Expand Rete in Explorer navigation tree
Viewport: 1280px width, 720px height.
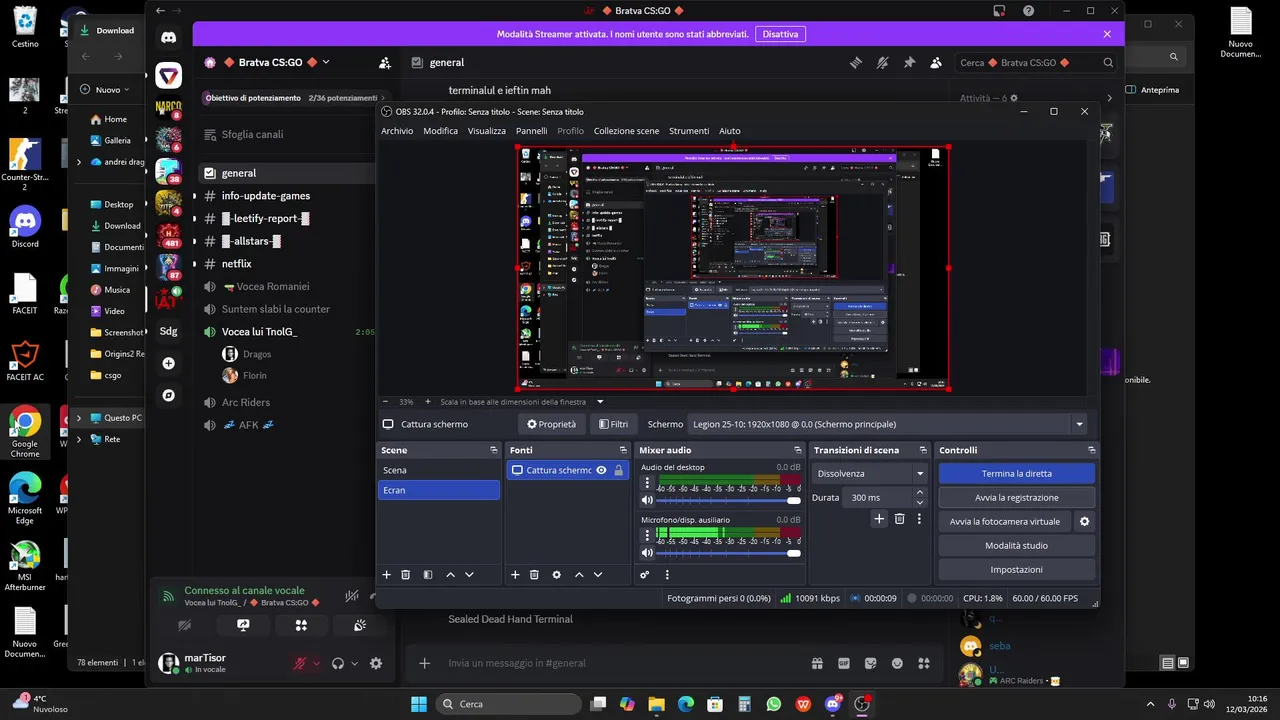[x=79, y=439]
